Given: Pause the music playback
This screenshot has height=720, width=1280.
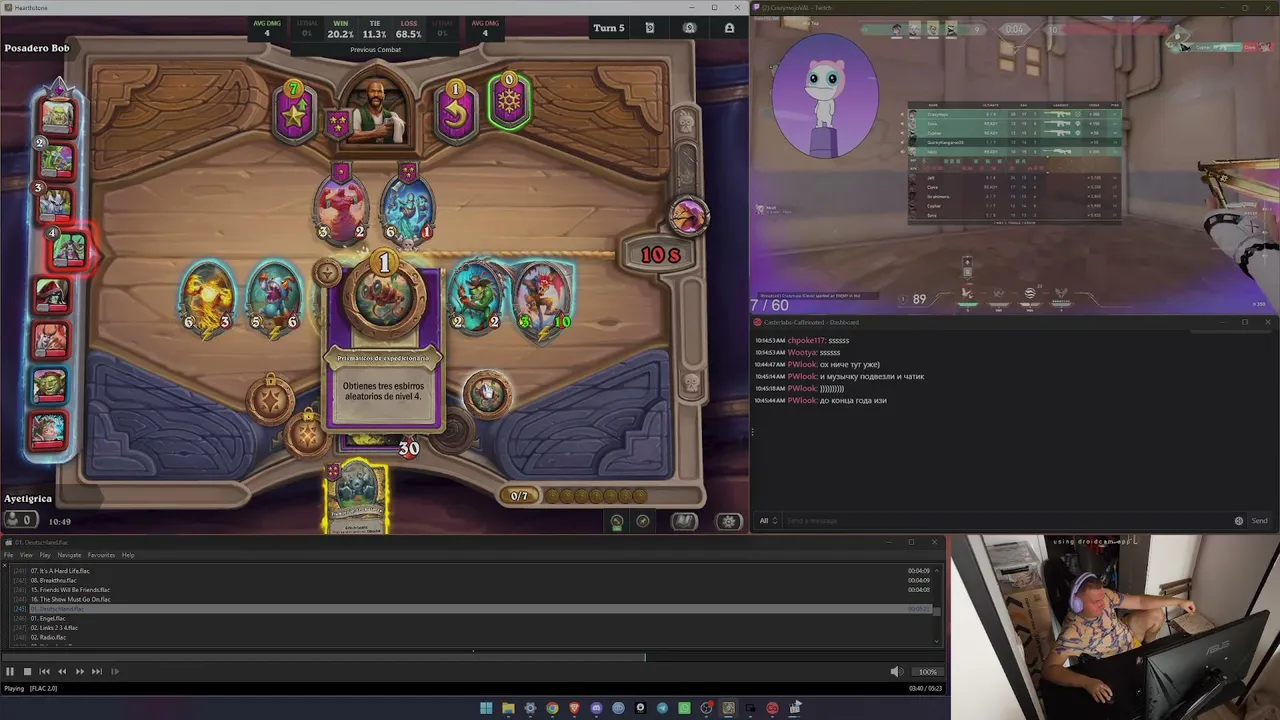Looking at the screenshot, I should click(10, 672).
